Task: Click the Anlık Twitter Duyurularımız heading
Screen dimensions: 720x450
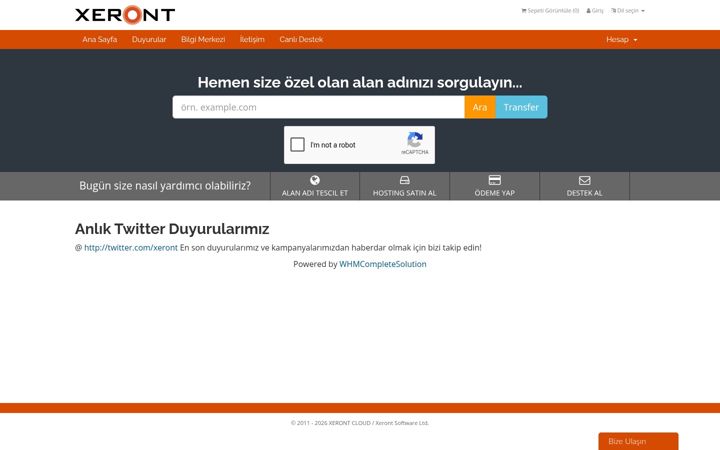Action: (x=172, y=229)
